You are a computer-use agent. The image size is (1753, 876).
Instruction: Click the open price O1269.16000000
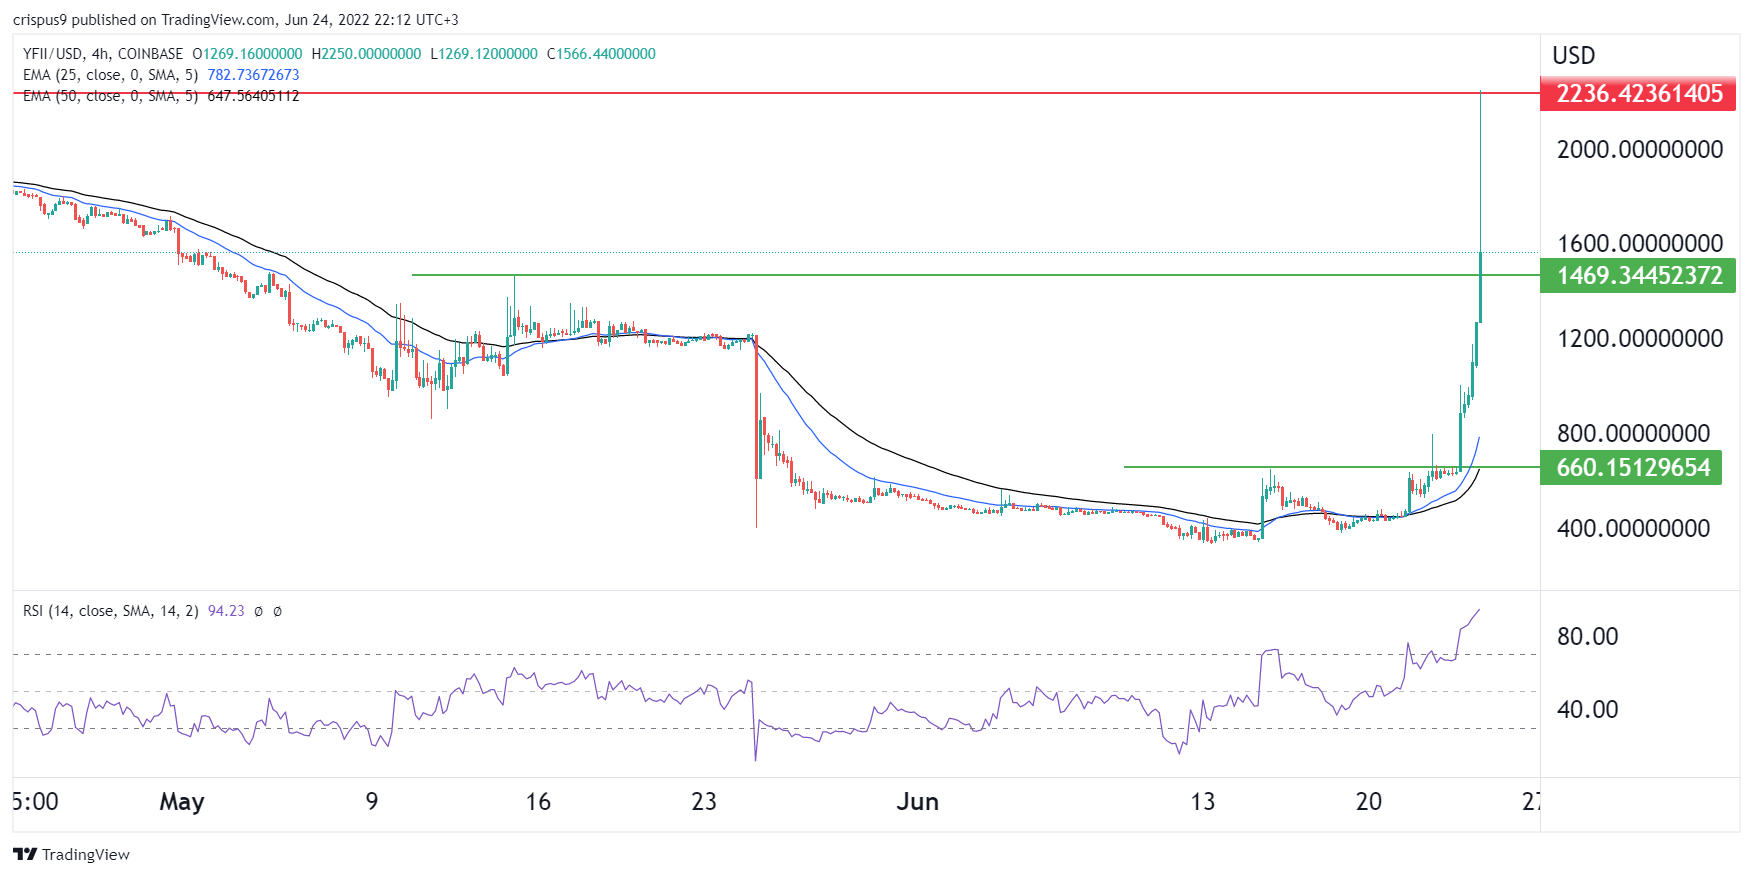(247, 54)
